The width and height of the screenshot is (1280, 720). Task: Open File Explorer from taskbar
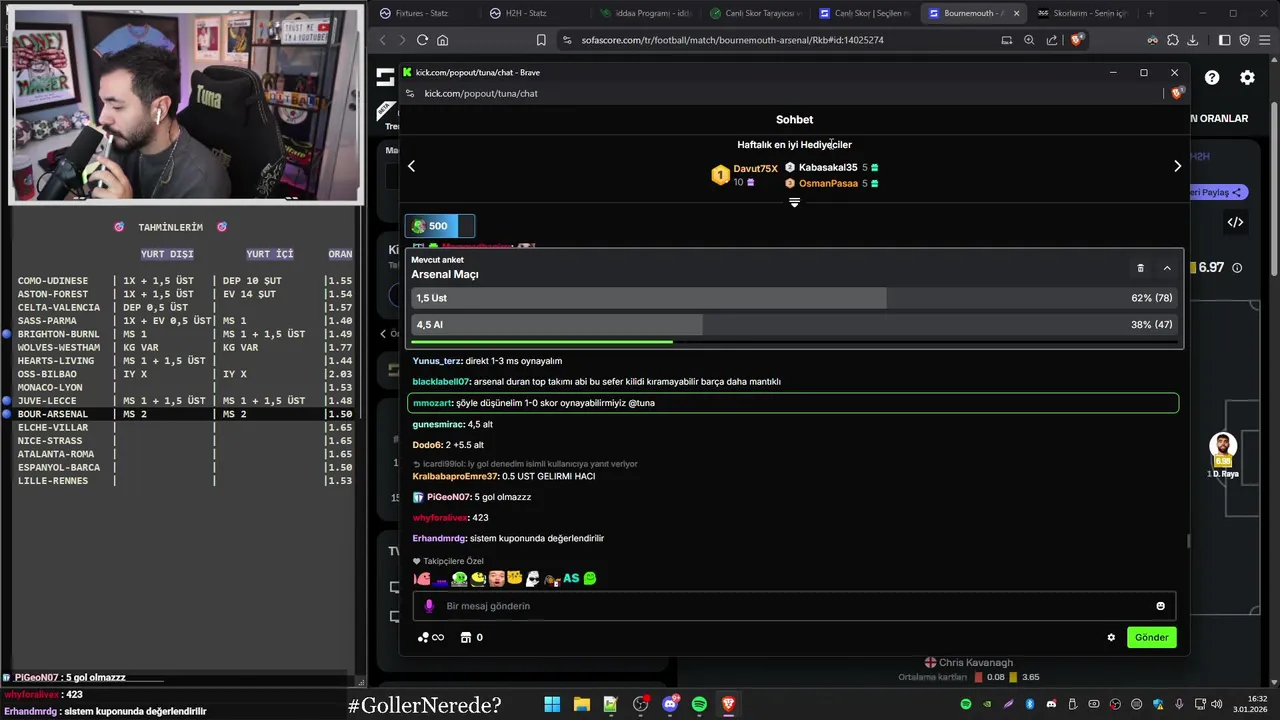(581, 704)
